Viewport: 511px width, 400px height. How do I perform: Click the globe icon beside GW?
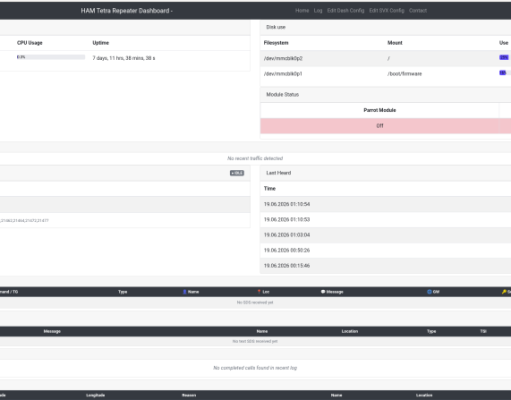(429, 292)
